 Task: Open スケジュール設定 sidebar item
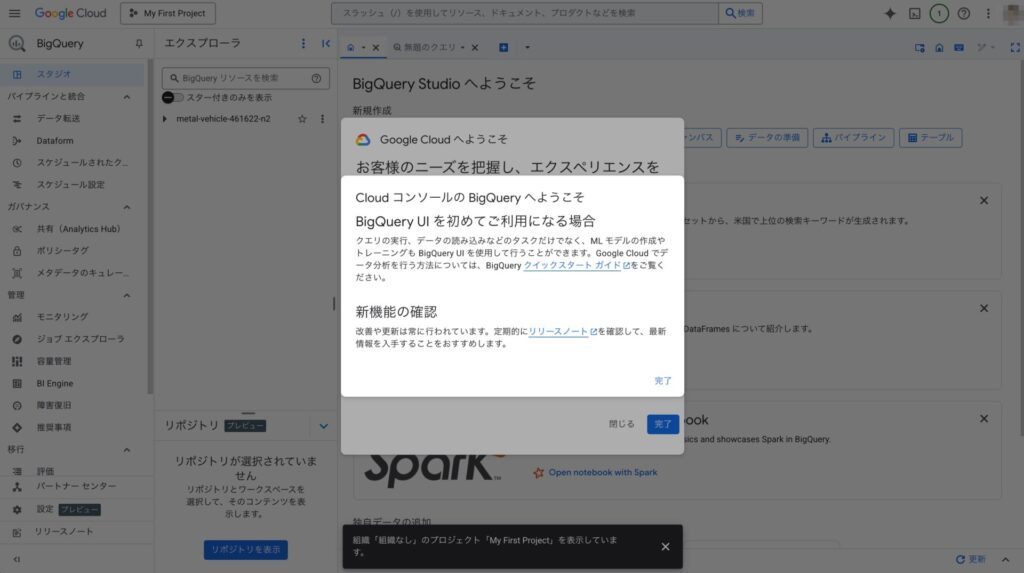[x=72, y=184]
